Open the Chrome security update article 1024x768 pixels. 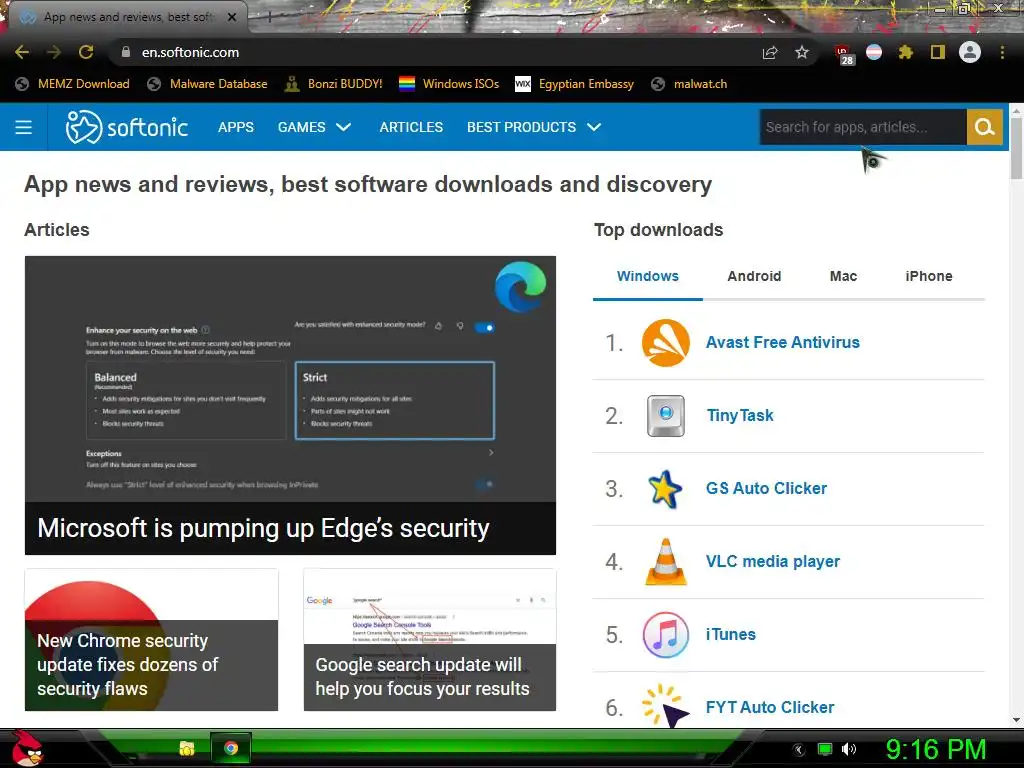(x=152, y=639)
